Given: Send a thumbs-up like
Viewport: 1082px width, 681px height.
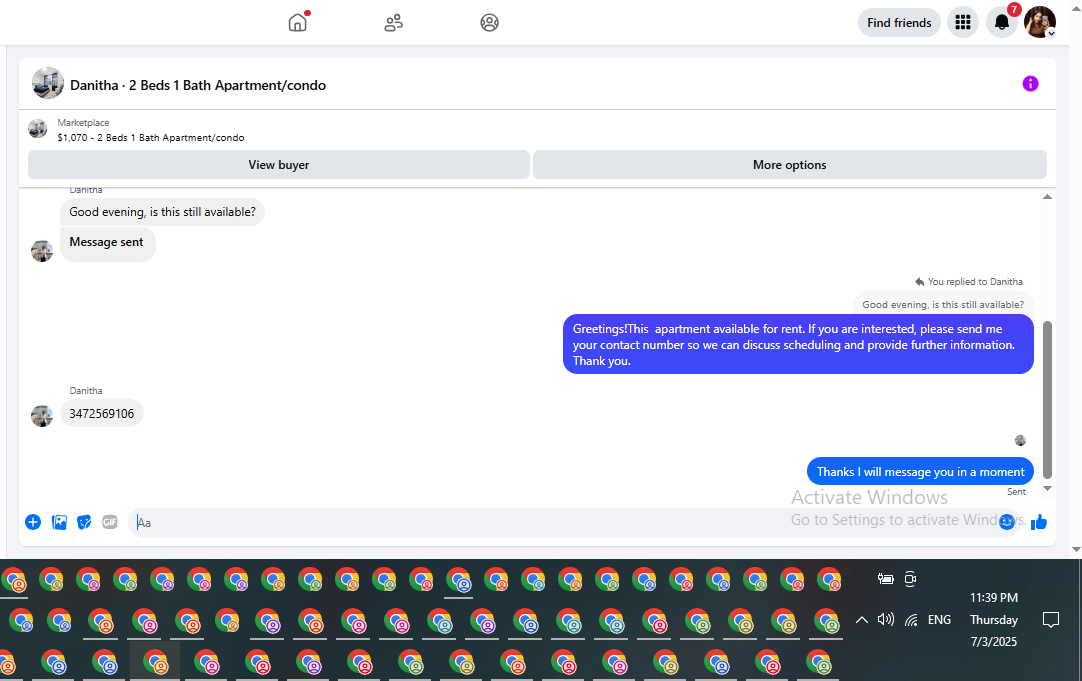Looking at the screenshot, I should [1039, 522].
